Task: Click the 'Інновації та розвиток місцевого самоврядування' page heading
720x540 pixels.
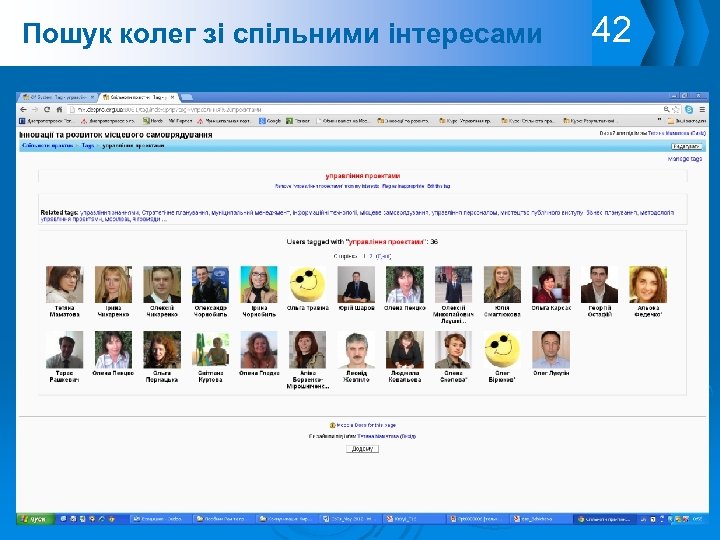Action: coord(116,135)
